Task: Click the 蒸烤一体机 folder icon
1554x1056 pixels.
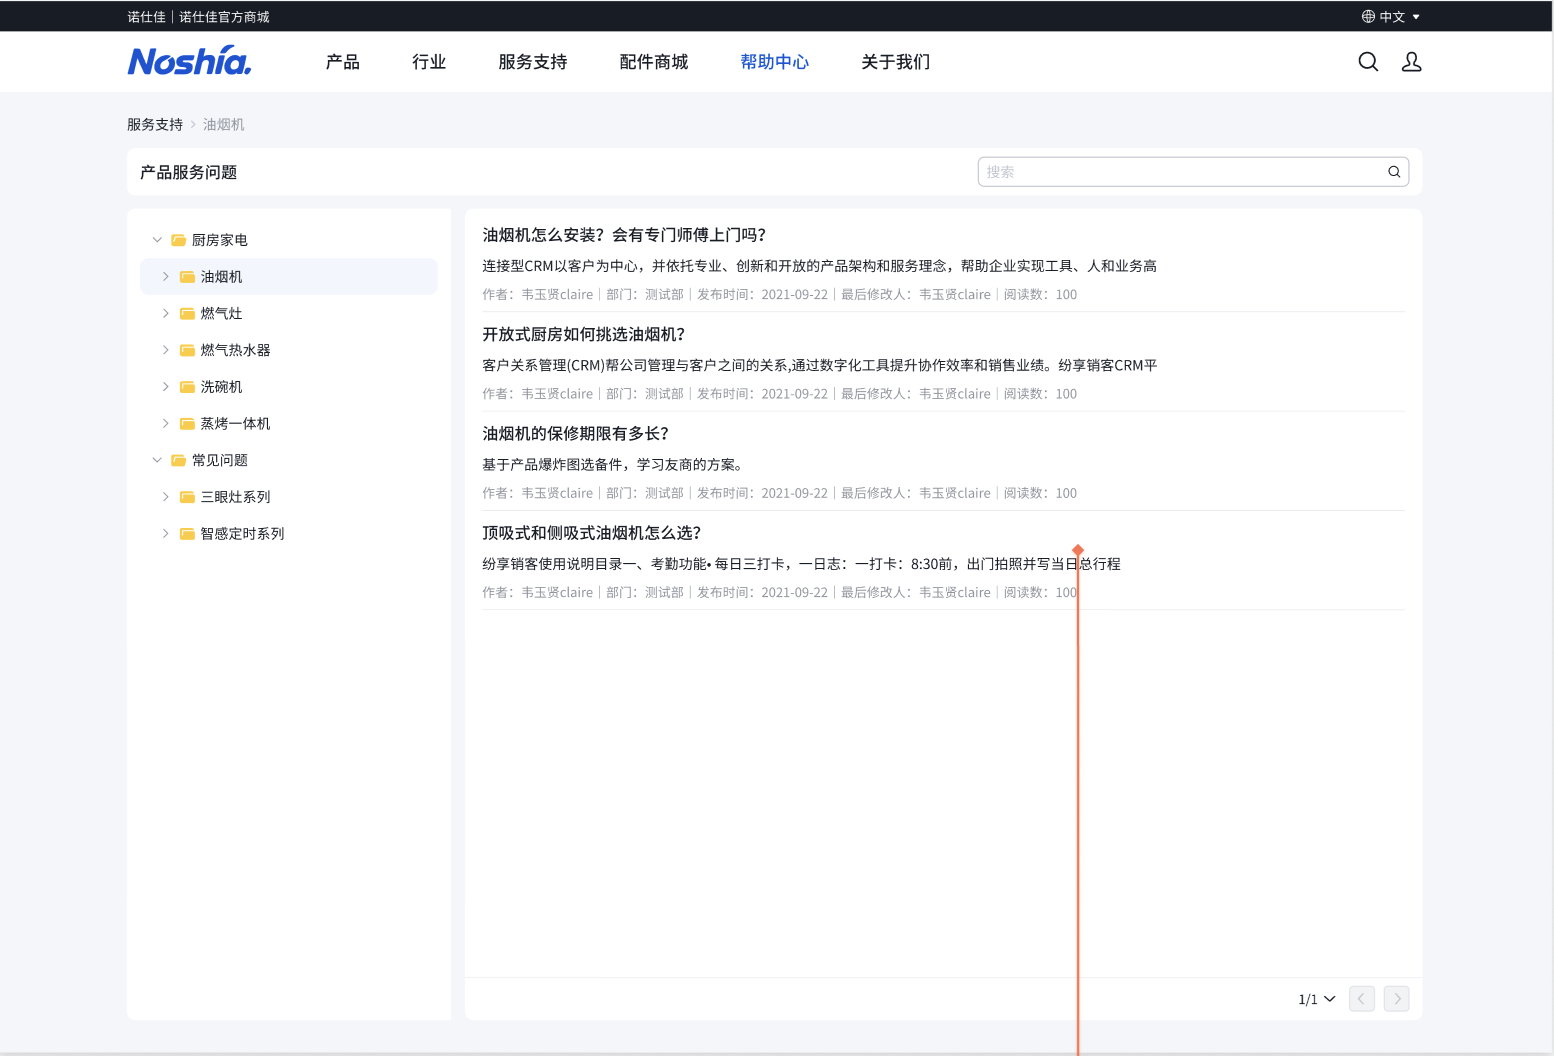Action: pos(187,423)
